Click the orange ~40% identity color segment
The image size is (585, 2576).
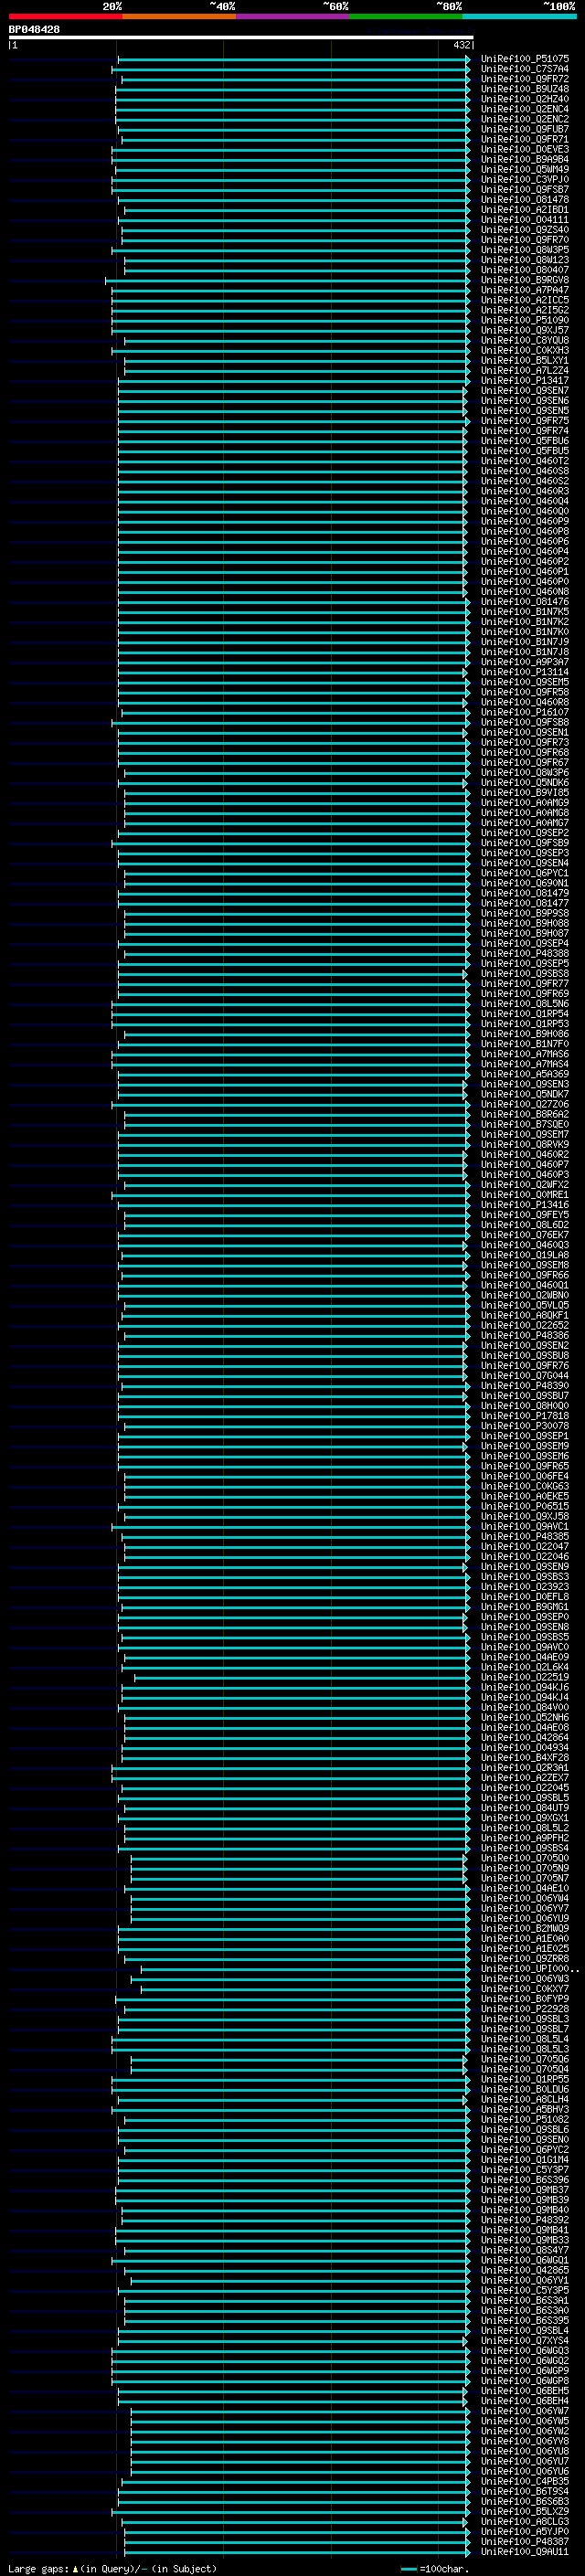pos(179,16)
